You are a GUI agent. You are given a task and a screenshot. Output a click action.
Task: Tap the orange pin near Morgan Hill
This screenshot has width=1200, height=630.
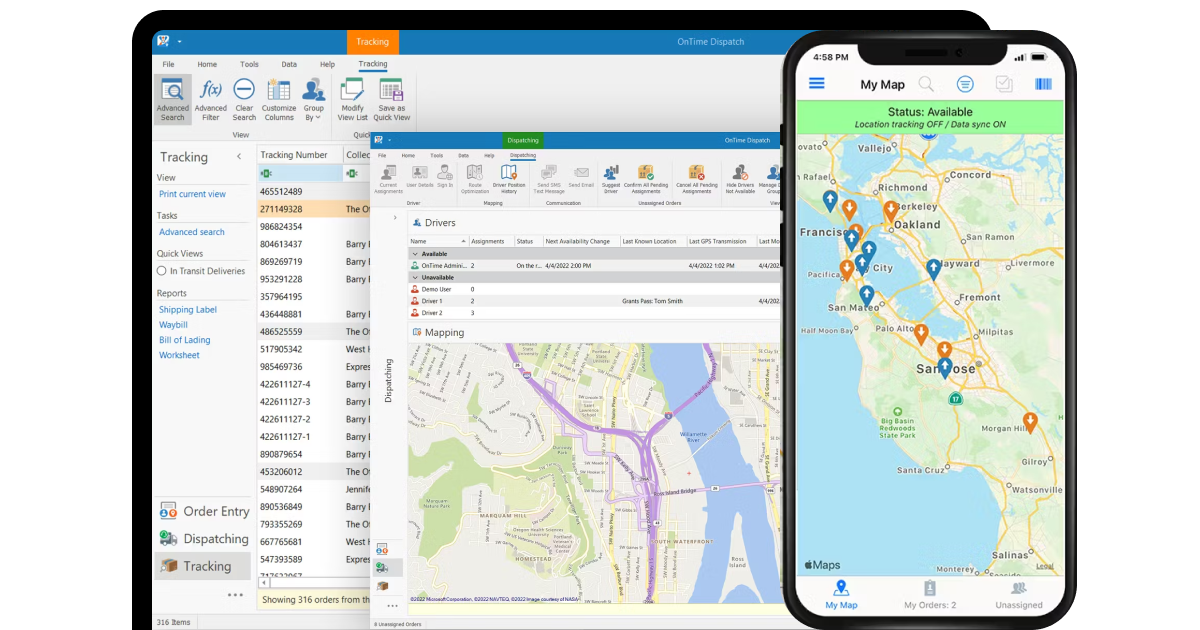pyautogui.click(x=1030, y=422)
